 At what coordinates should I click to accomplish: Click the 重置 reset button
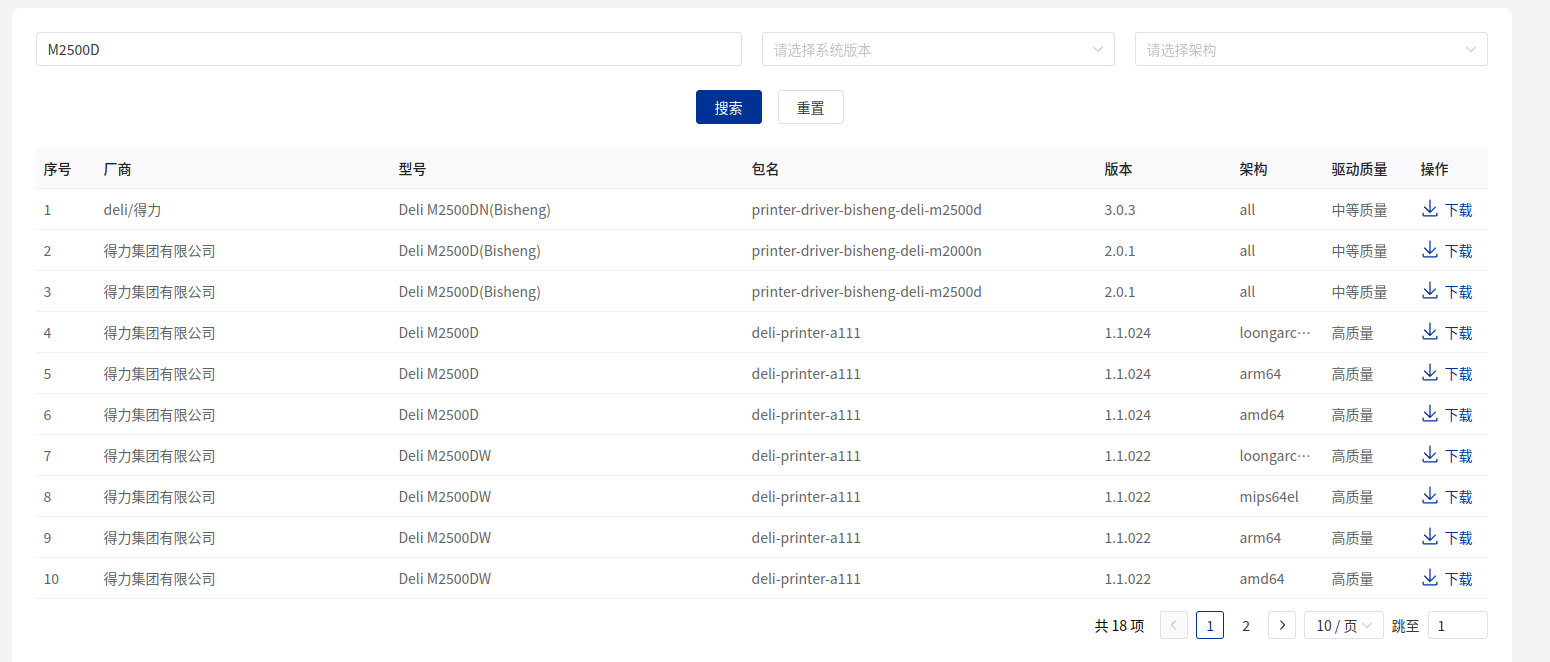(x=811, y=107)
